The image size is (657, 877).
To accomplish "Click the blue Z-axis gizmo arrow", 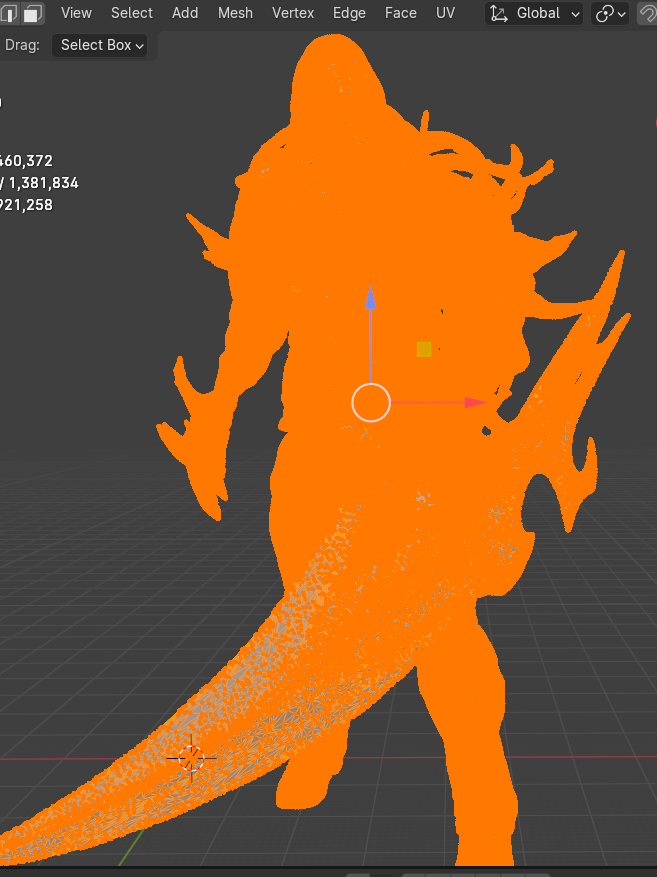I will (x=370, y=298).
